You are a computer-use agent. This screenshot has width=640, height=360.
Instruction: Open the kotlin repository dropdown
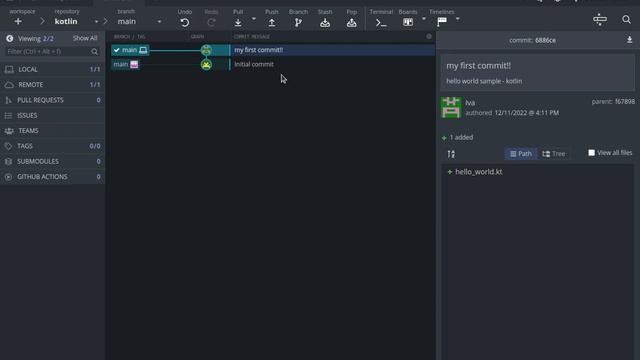point(96,22)
